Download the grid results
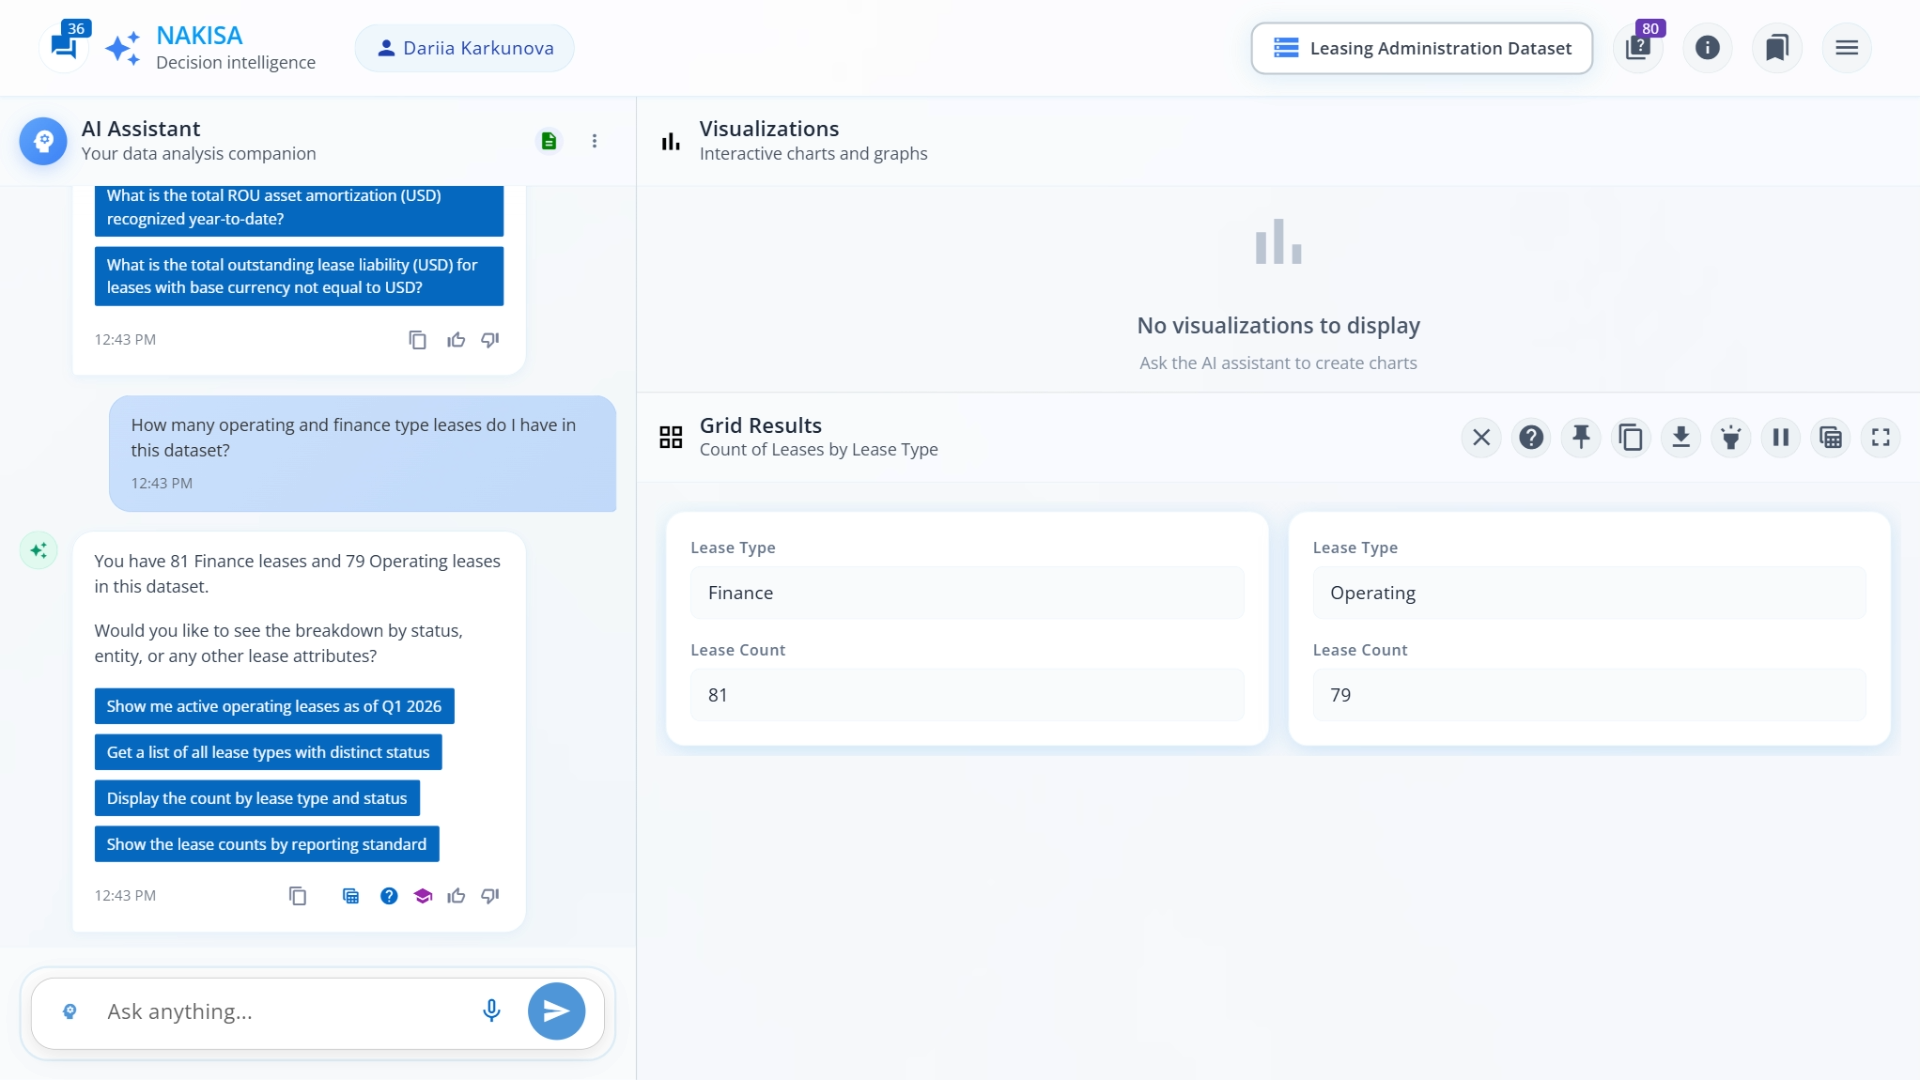 tap(1681, 437)
